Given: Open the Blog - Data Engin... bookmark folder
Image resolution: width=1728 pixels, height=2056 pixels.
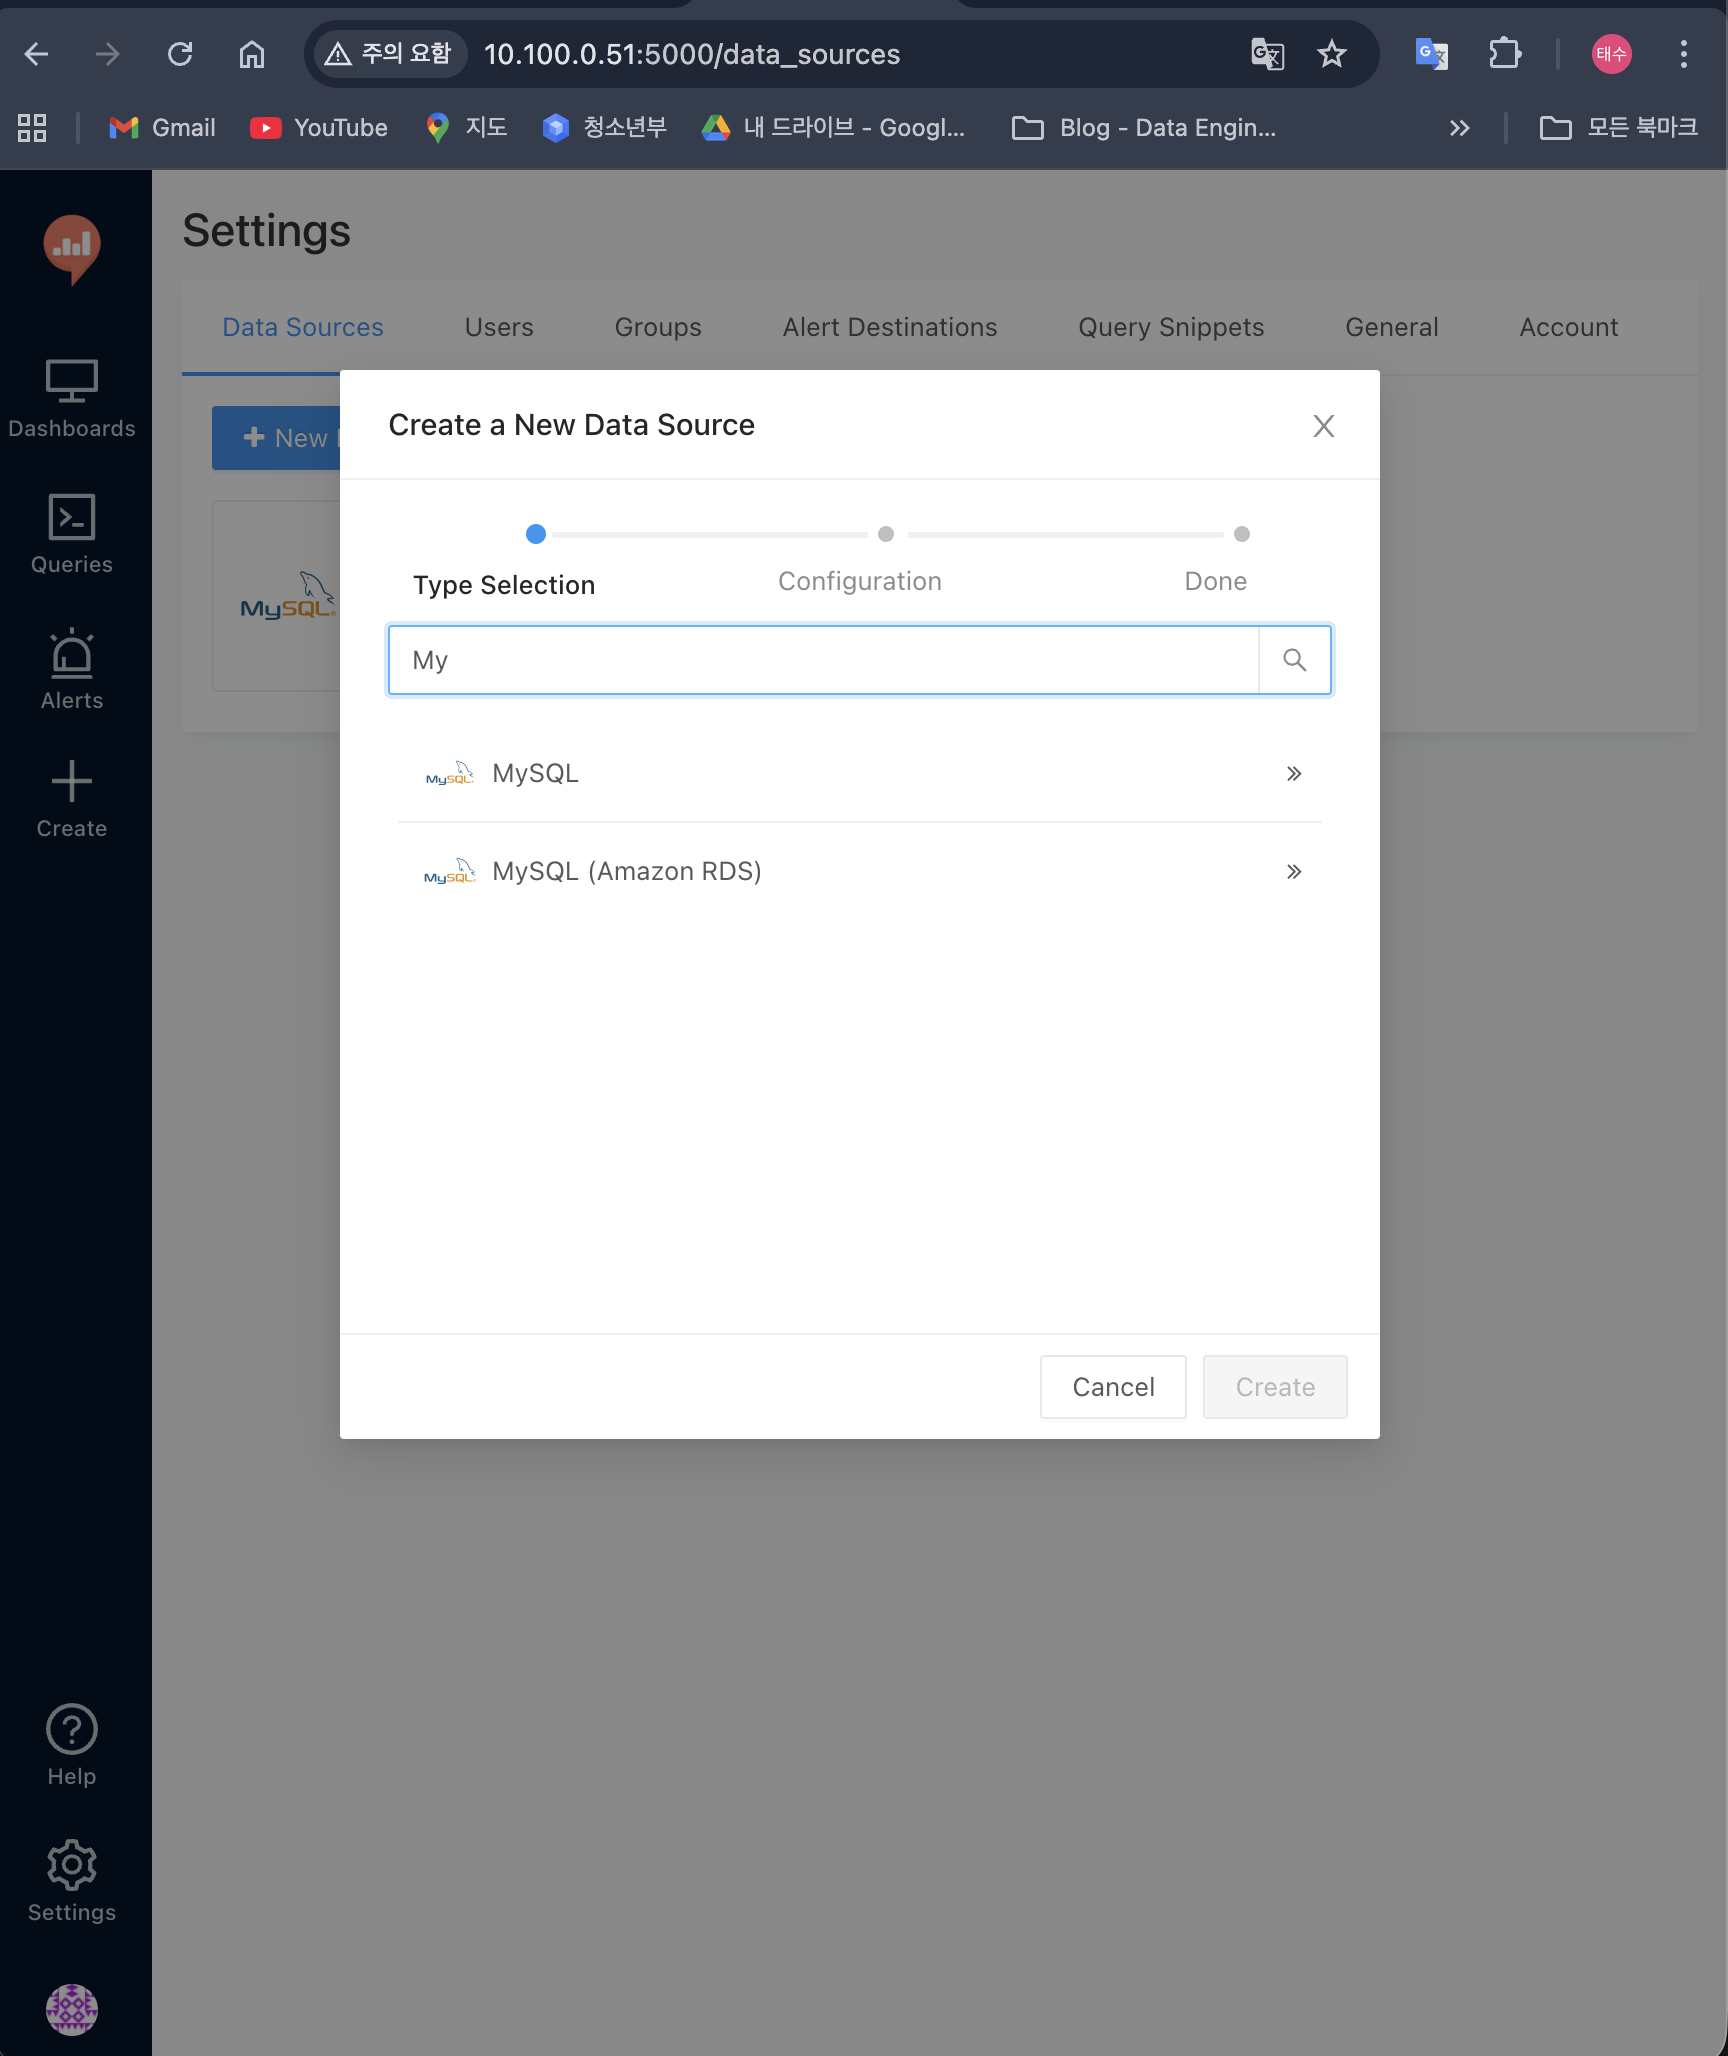Looking at the screenshot, I should coord(1144,128).
